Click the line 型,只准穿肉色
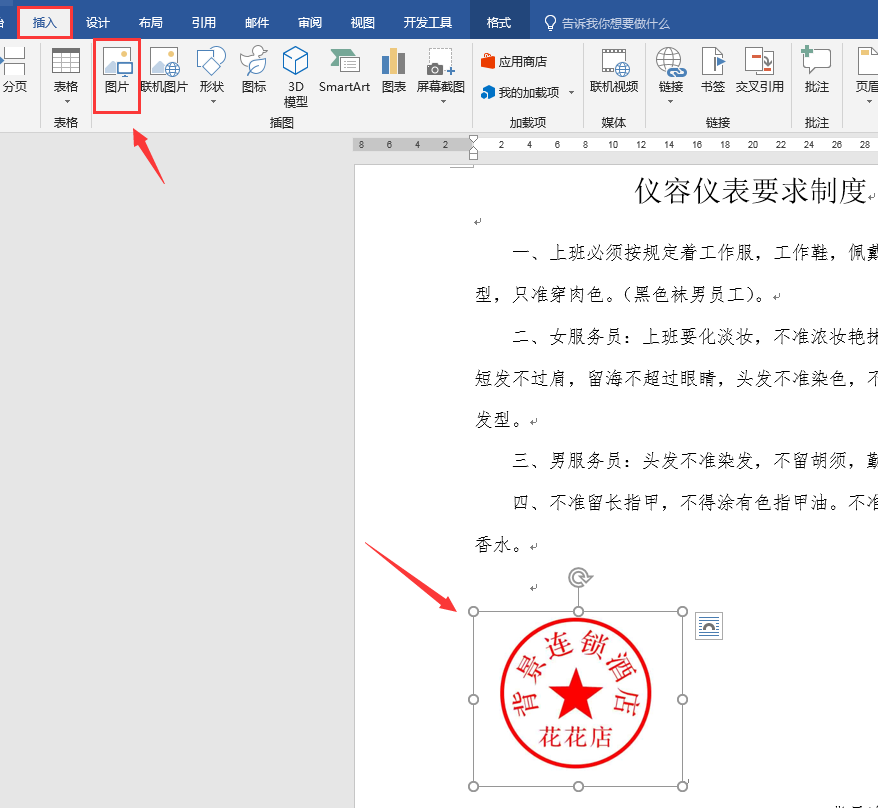This screenshot has width=878, height=808. (x=620, y=295)
